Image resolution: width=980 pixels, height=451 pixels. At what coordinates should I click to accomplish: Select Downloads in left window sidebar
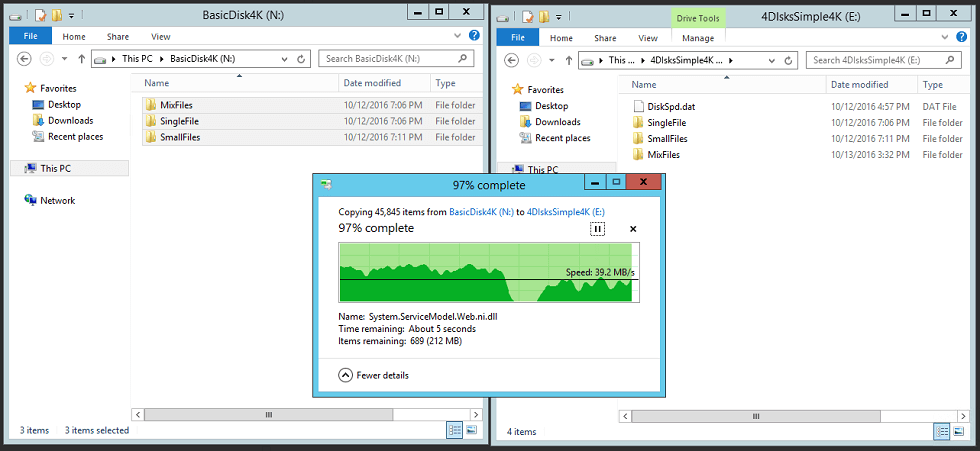tap(70, 121)
